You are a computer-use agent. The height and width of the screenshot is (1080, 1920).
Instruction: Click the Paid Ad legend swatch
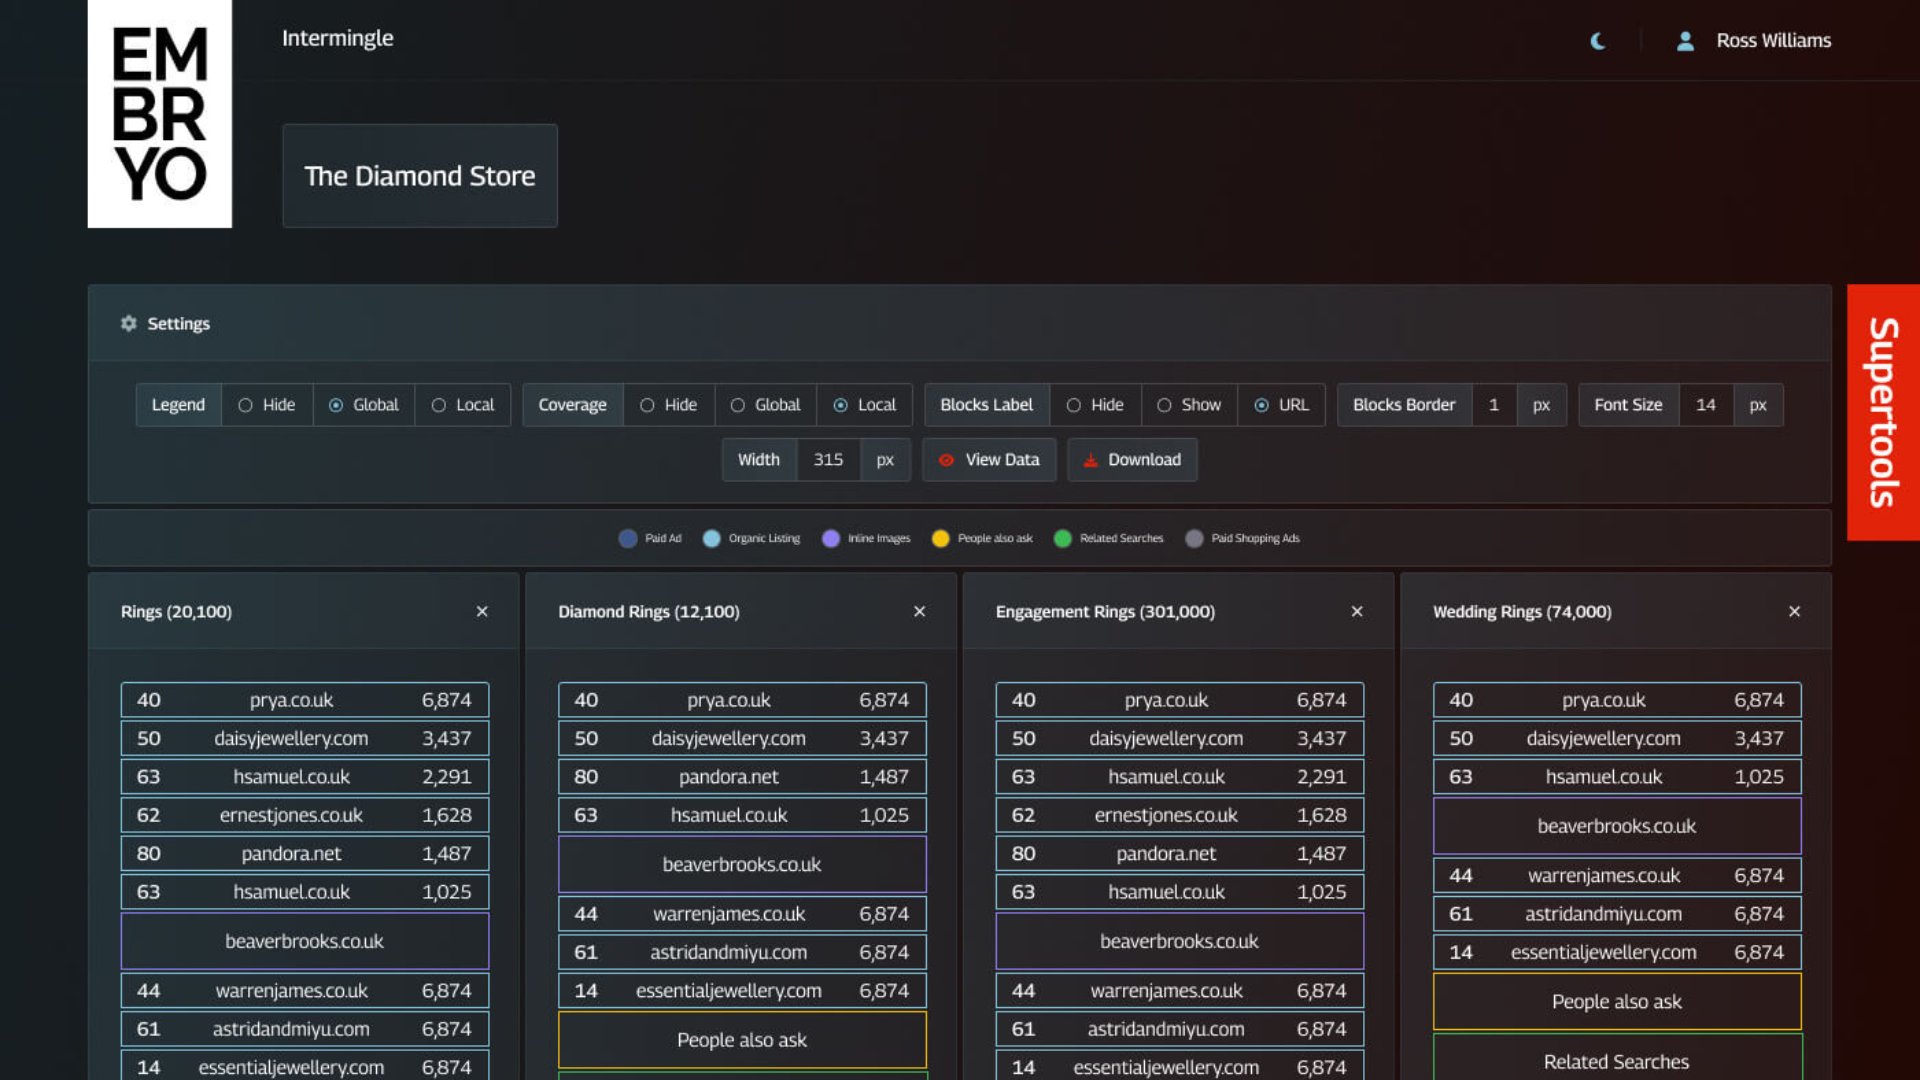pos(628,538)
